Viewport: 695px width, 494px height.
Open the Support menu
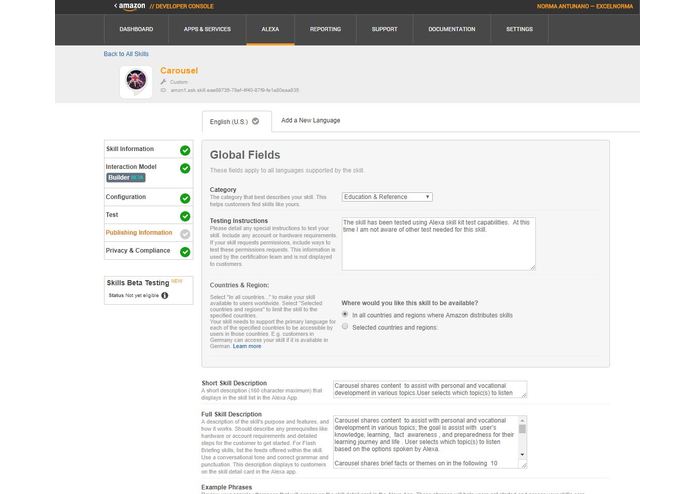click(384, 29)
